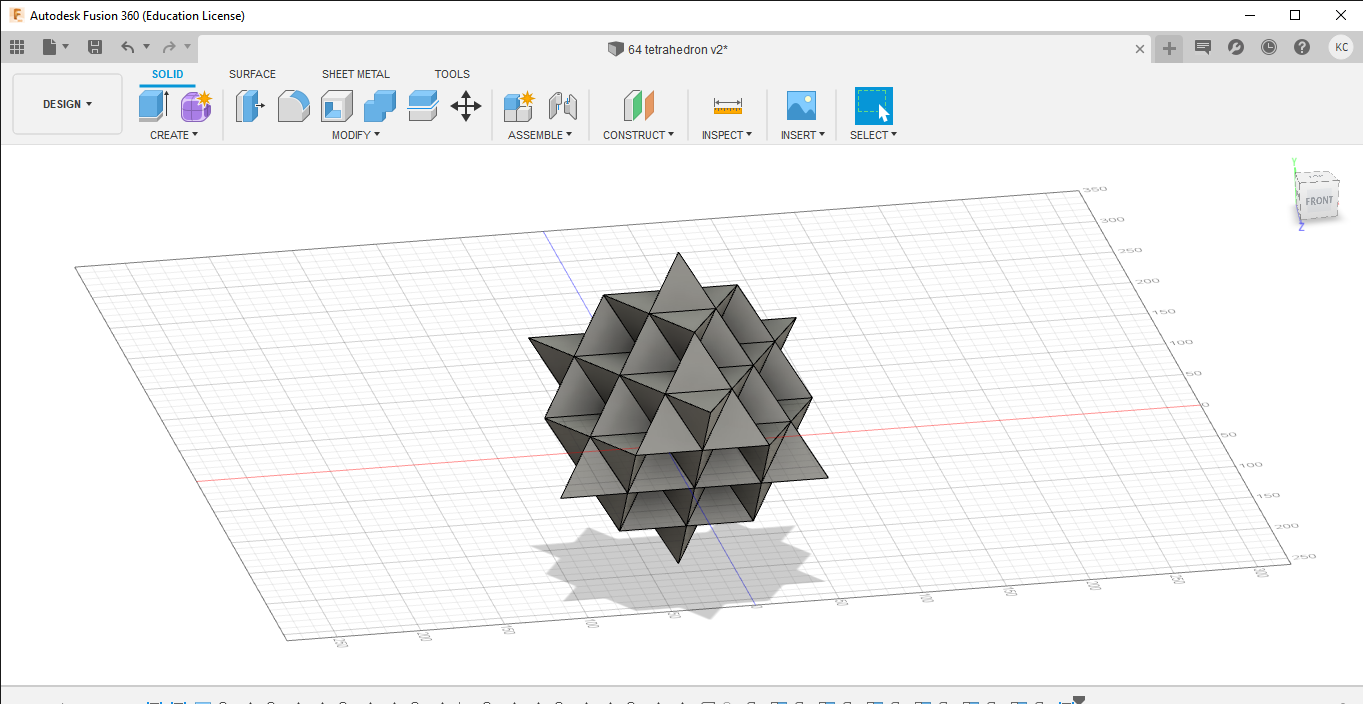Select the Measure tool
The image size is (1363, 704).
click(727, 105)
